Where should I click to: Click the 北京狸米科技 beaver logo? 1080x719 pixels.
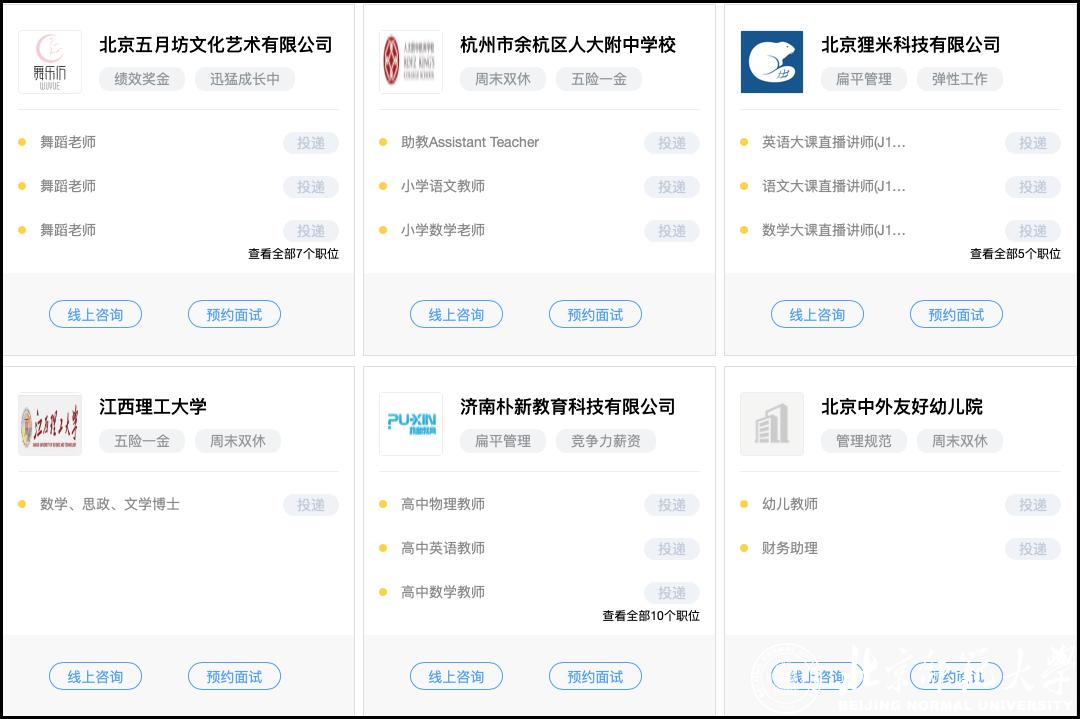[772, 62]
